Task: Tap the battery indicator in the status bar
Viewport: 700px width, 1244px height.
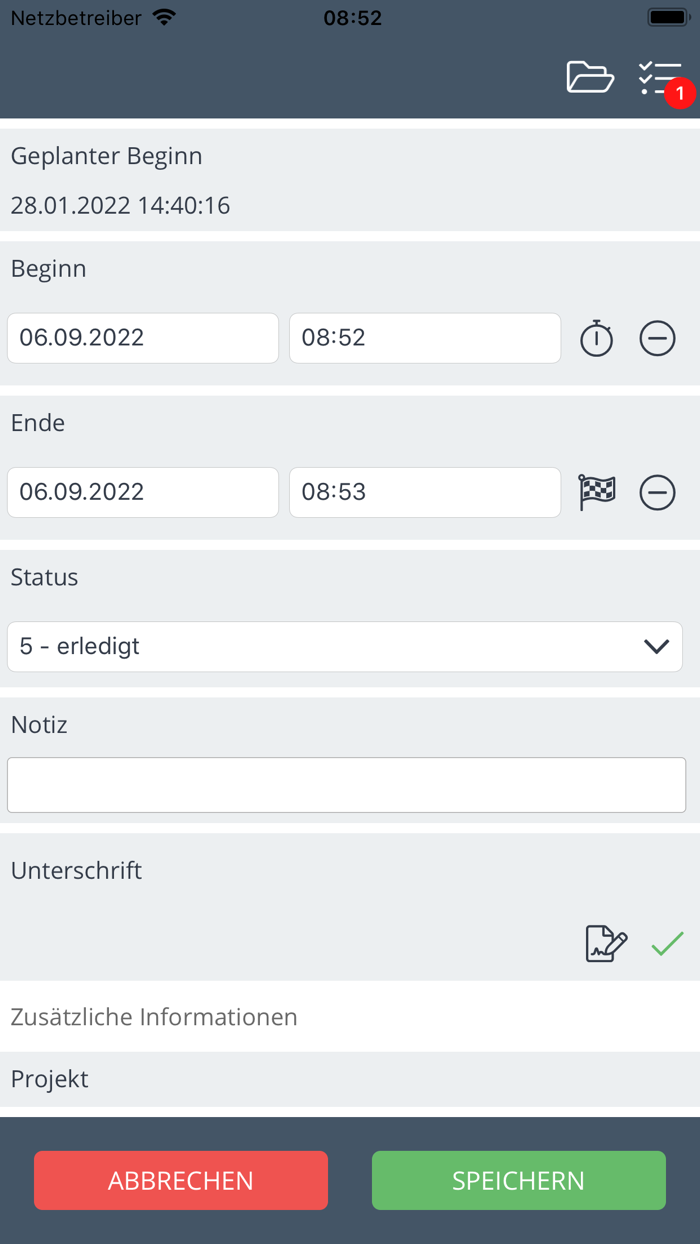Action: click(667, 16)
